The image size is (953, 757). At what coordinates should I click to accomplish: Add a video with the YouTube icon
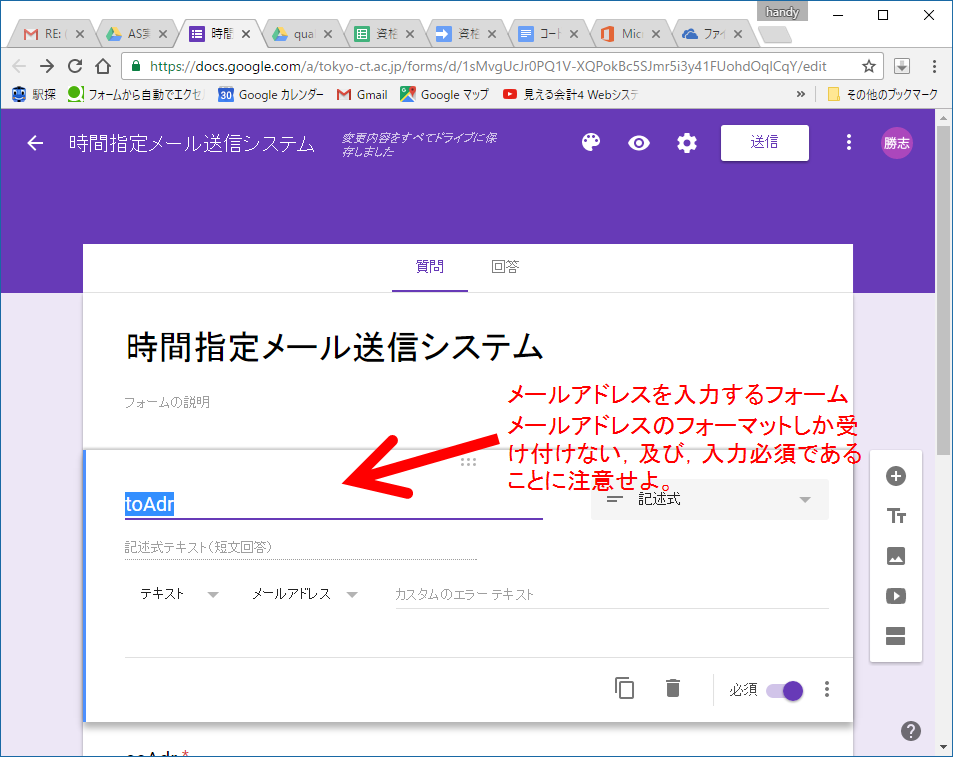point(895,597)
